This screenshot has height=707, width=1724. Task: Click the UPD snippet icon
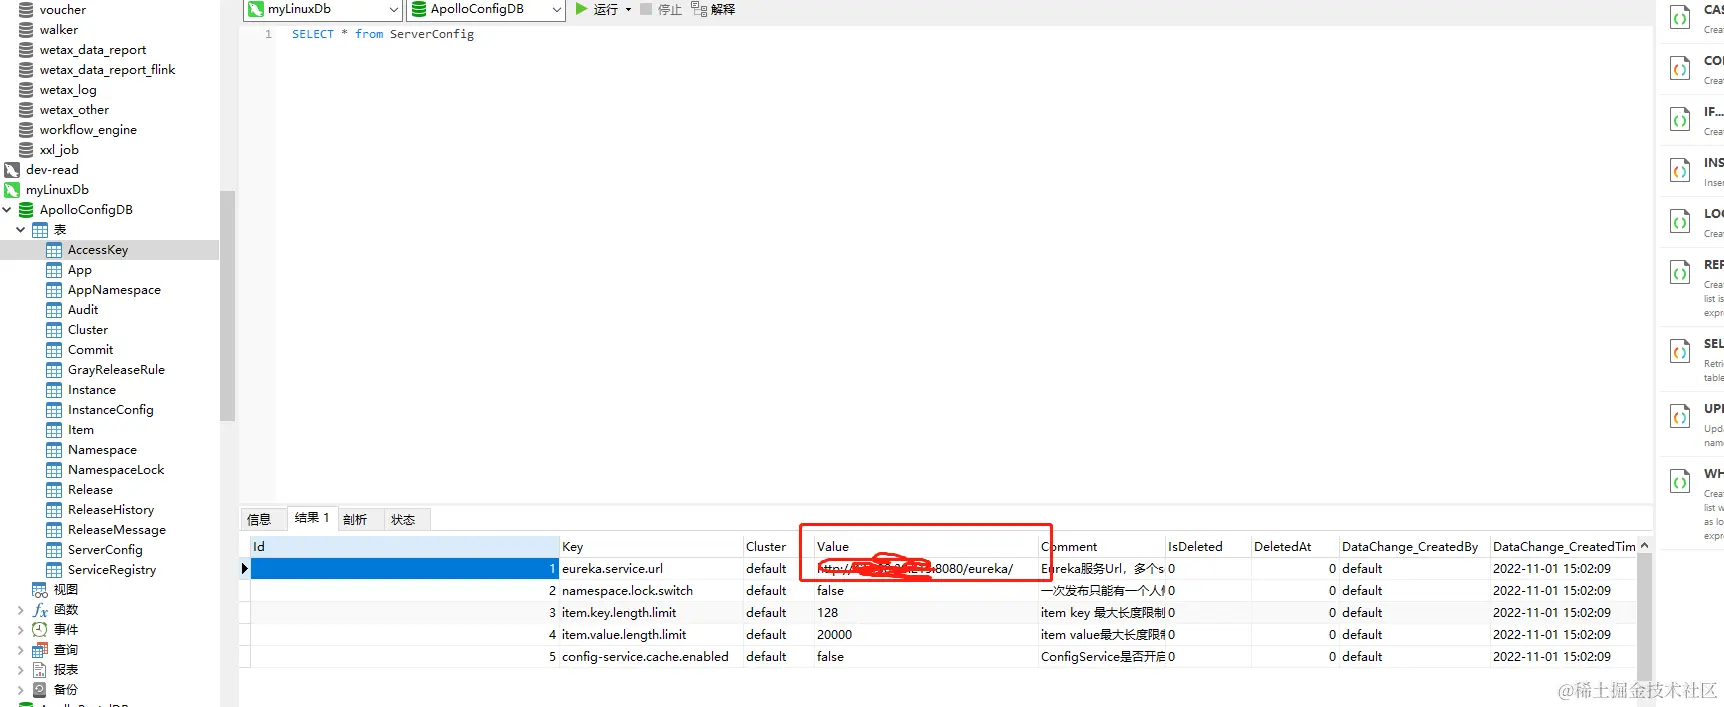1680,417
